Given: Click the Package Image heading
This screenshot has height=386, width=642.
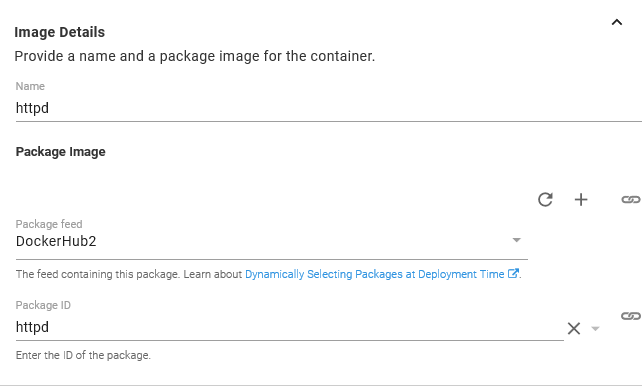Looking at the screenshot, I should point(61,151).
